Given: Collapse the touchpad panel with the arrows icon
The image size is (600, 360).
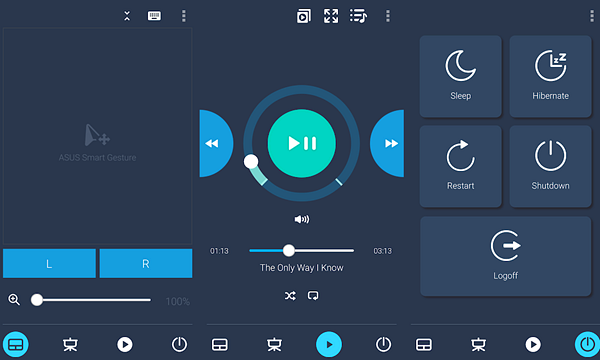Looking at the screenshot, I should click(127, 16).
